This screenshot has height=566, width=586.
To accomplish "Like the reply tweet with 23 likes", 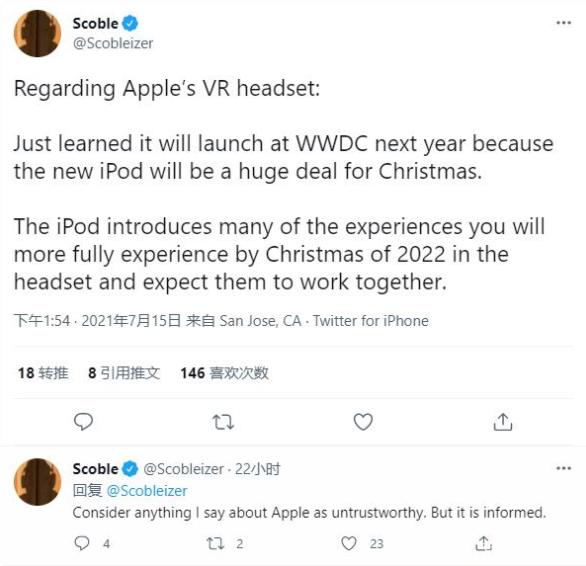I will pos(349,543).
